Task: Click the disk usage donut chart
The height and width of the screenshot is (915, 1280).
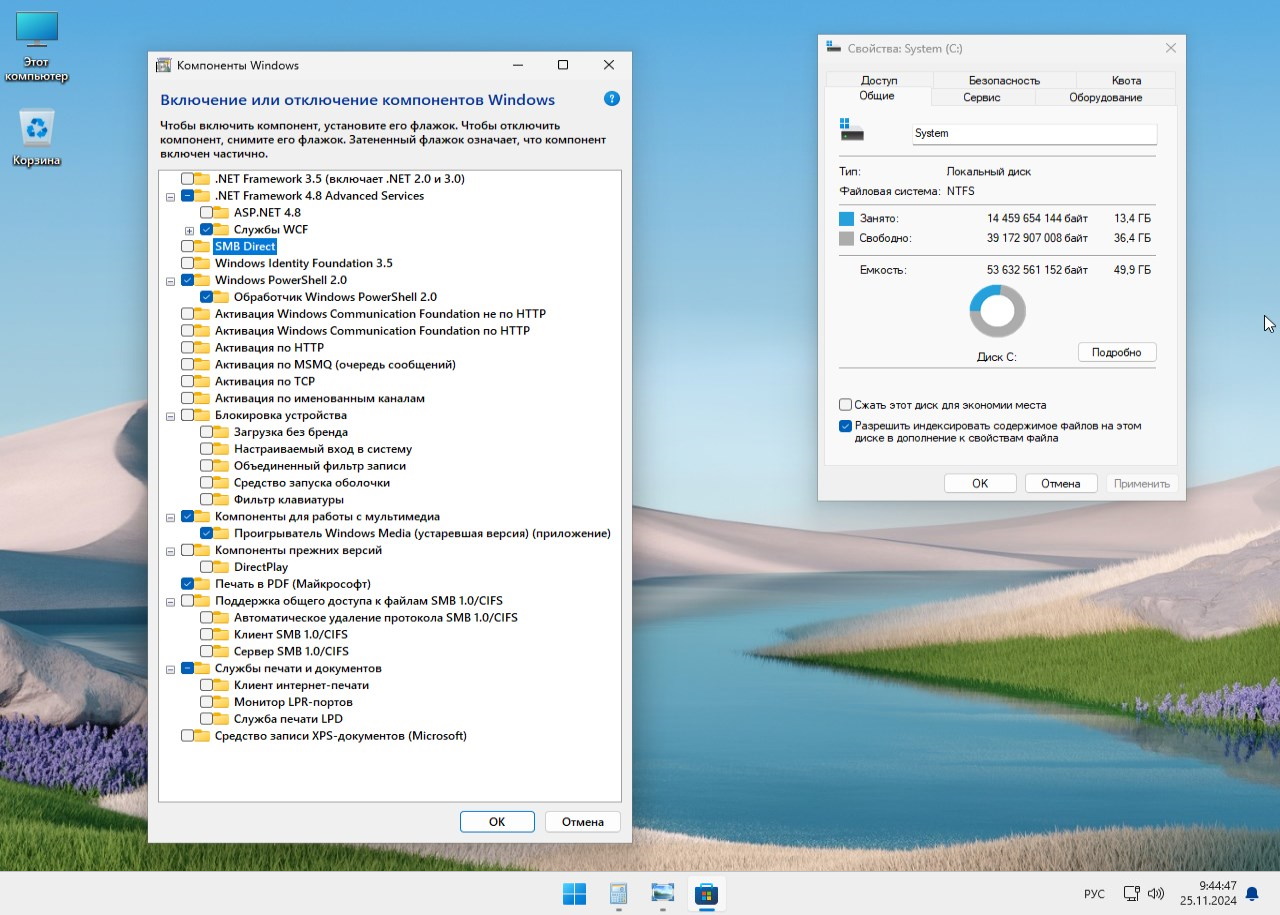Action: click(x=997, y=311)
